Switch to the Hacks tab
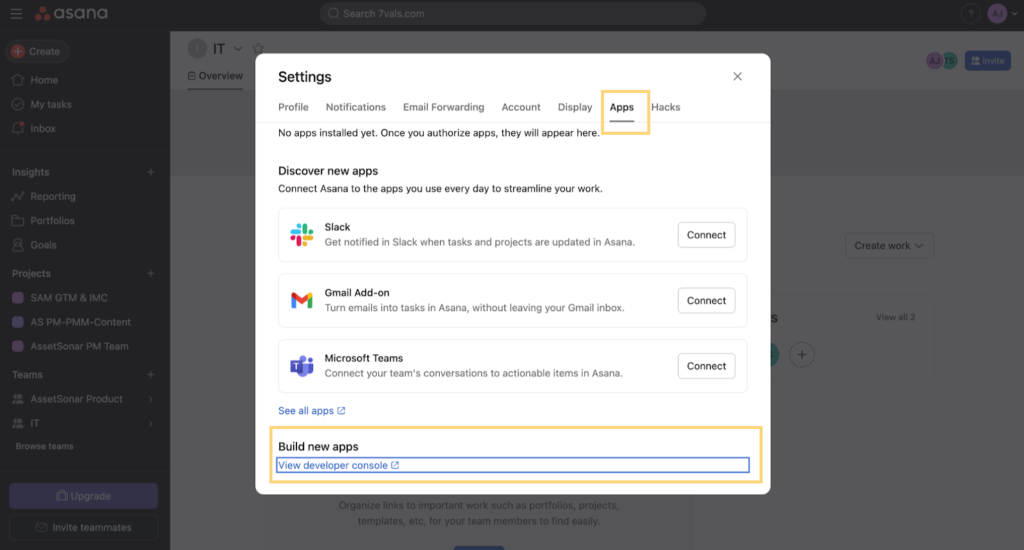Viewport: 1024px width, 550px height. click(x=665, y=107)
